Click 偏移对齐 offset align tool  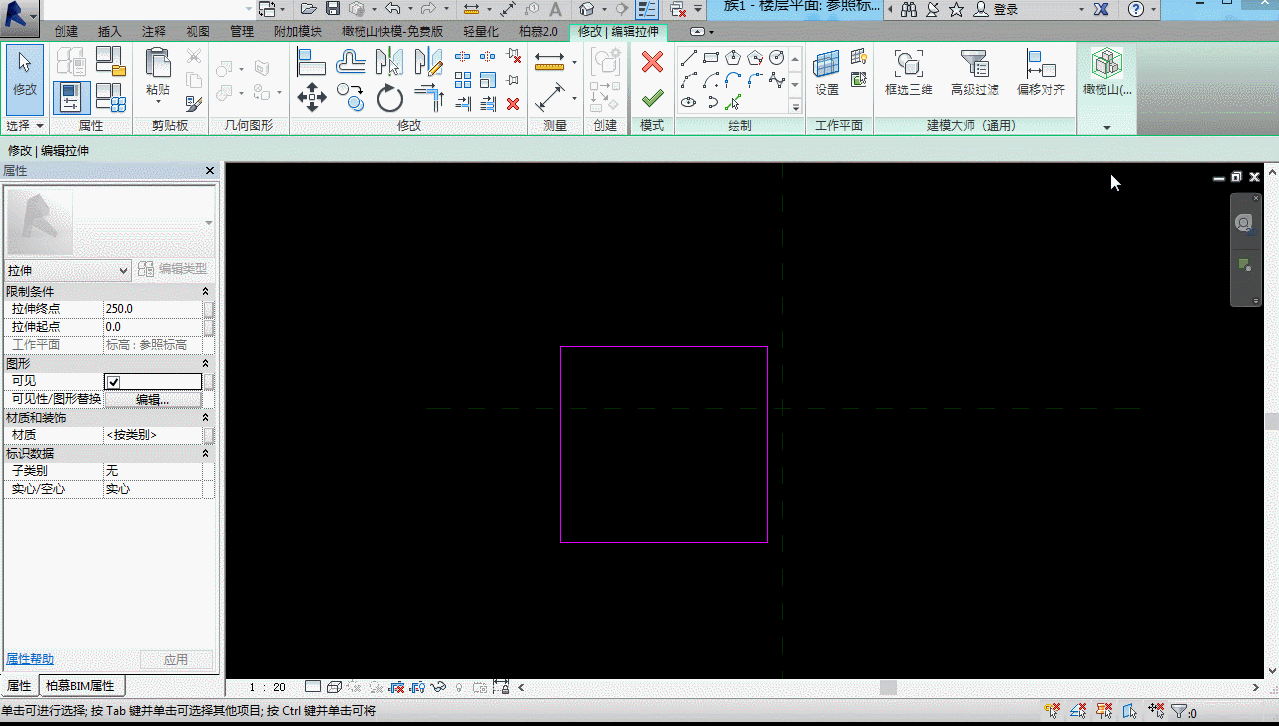tap(1041, 72)
